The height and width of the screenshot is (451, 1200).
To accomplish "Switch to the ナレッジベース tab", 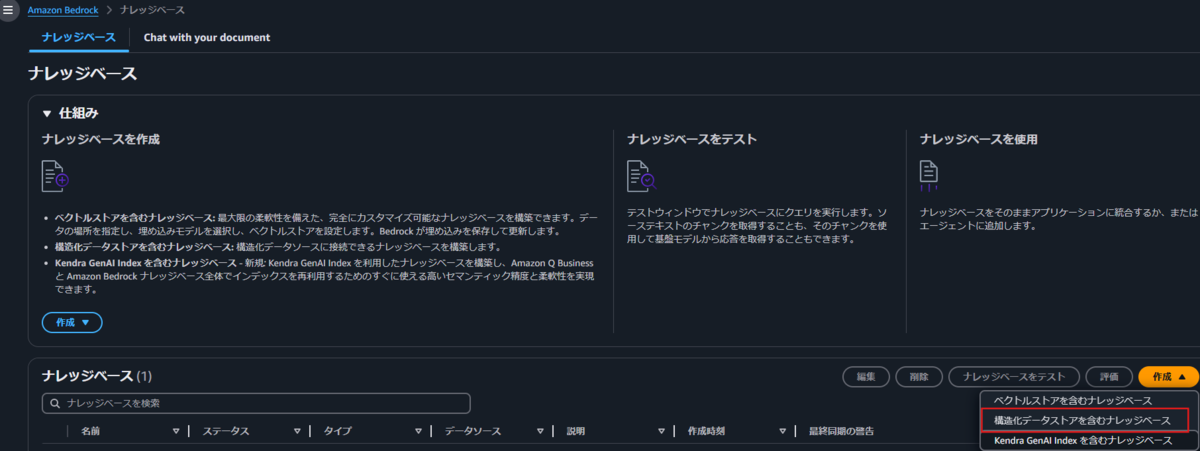I will pos(79,38).
